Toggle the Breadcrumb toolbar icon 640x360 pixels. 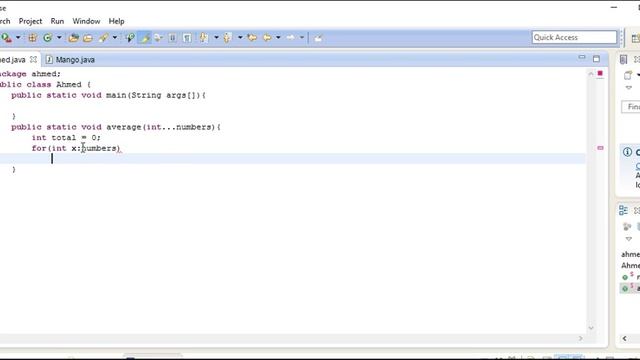coord(130,38)
